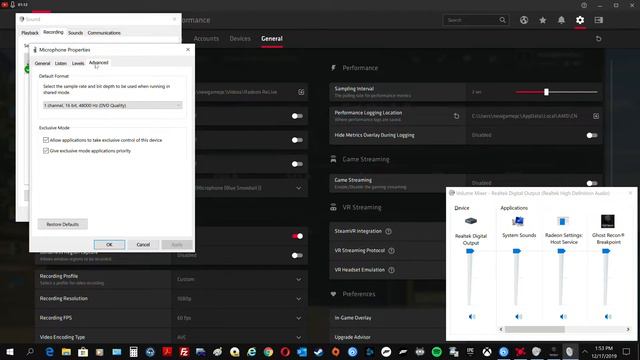Click Cancel in Microphone Properties

point(143,244)
